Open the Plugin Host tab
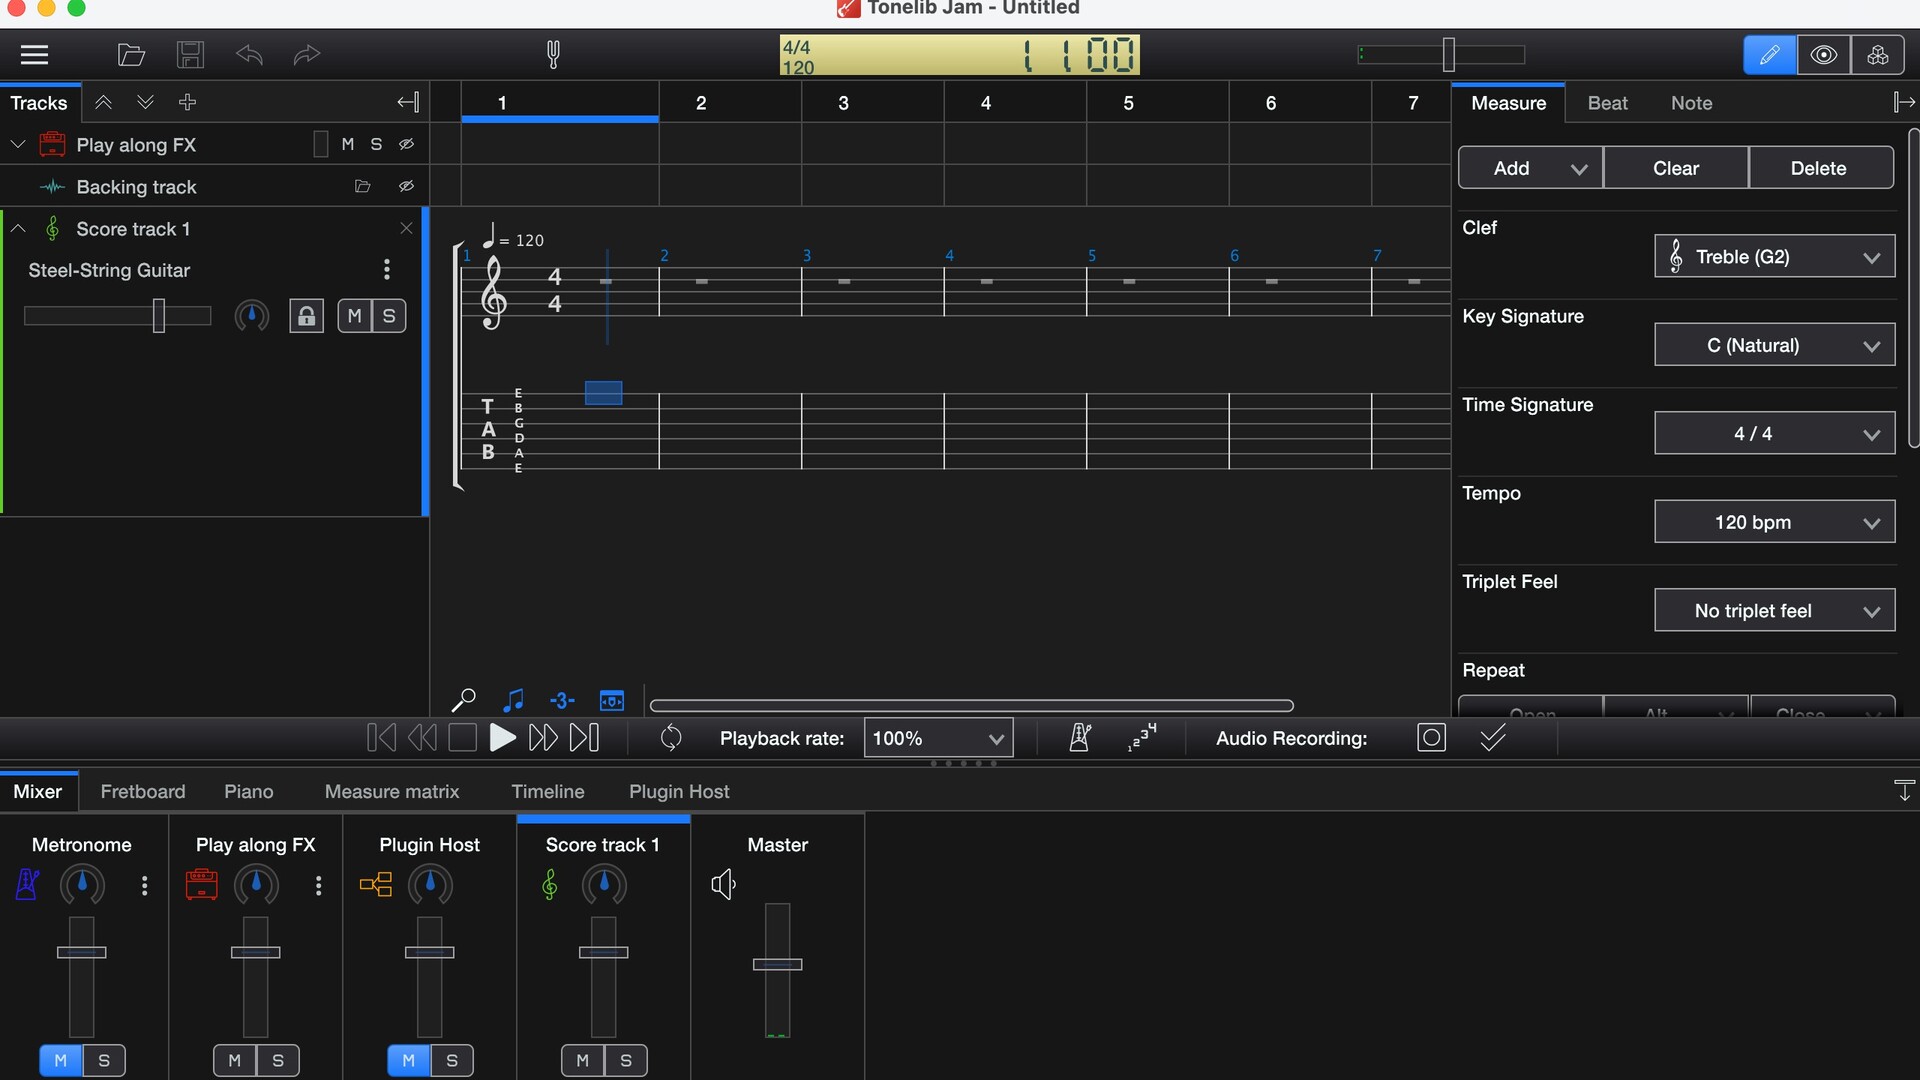The image size is (1920, 1080). (x=679, y=792)
